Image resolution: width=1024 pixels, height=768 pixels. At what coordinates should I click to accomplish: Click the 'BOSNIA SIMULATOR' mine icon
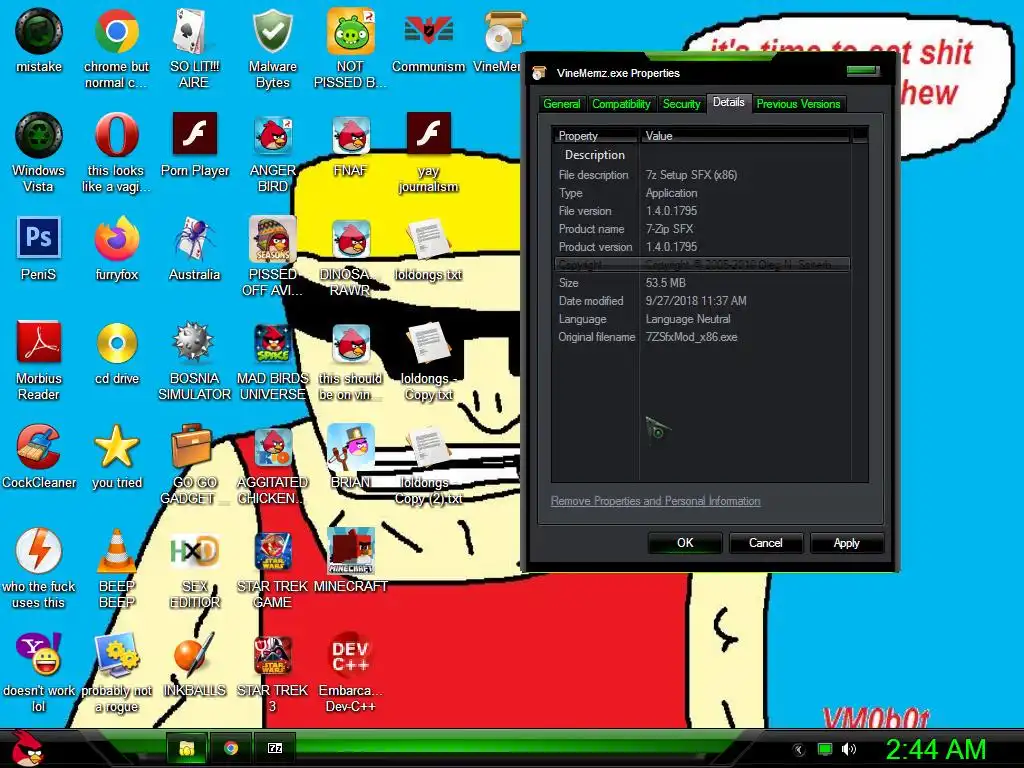tap(194, 361)
